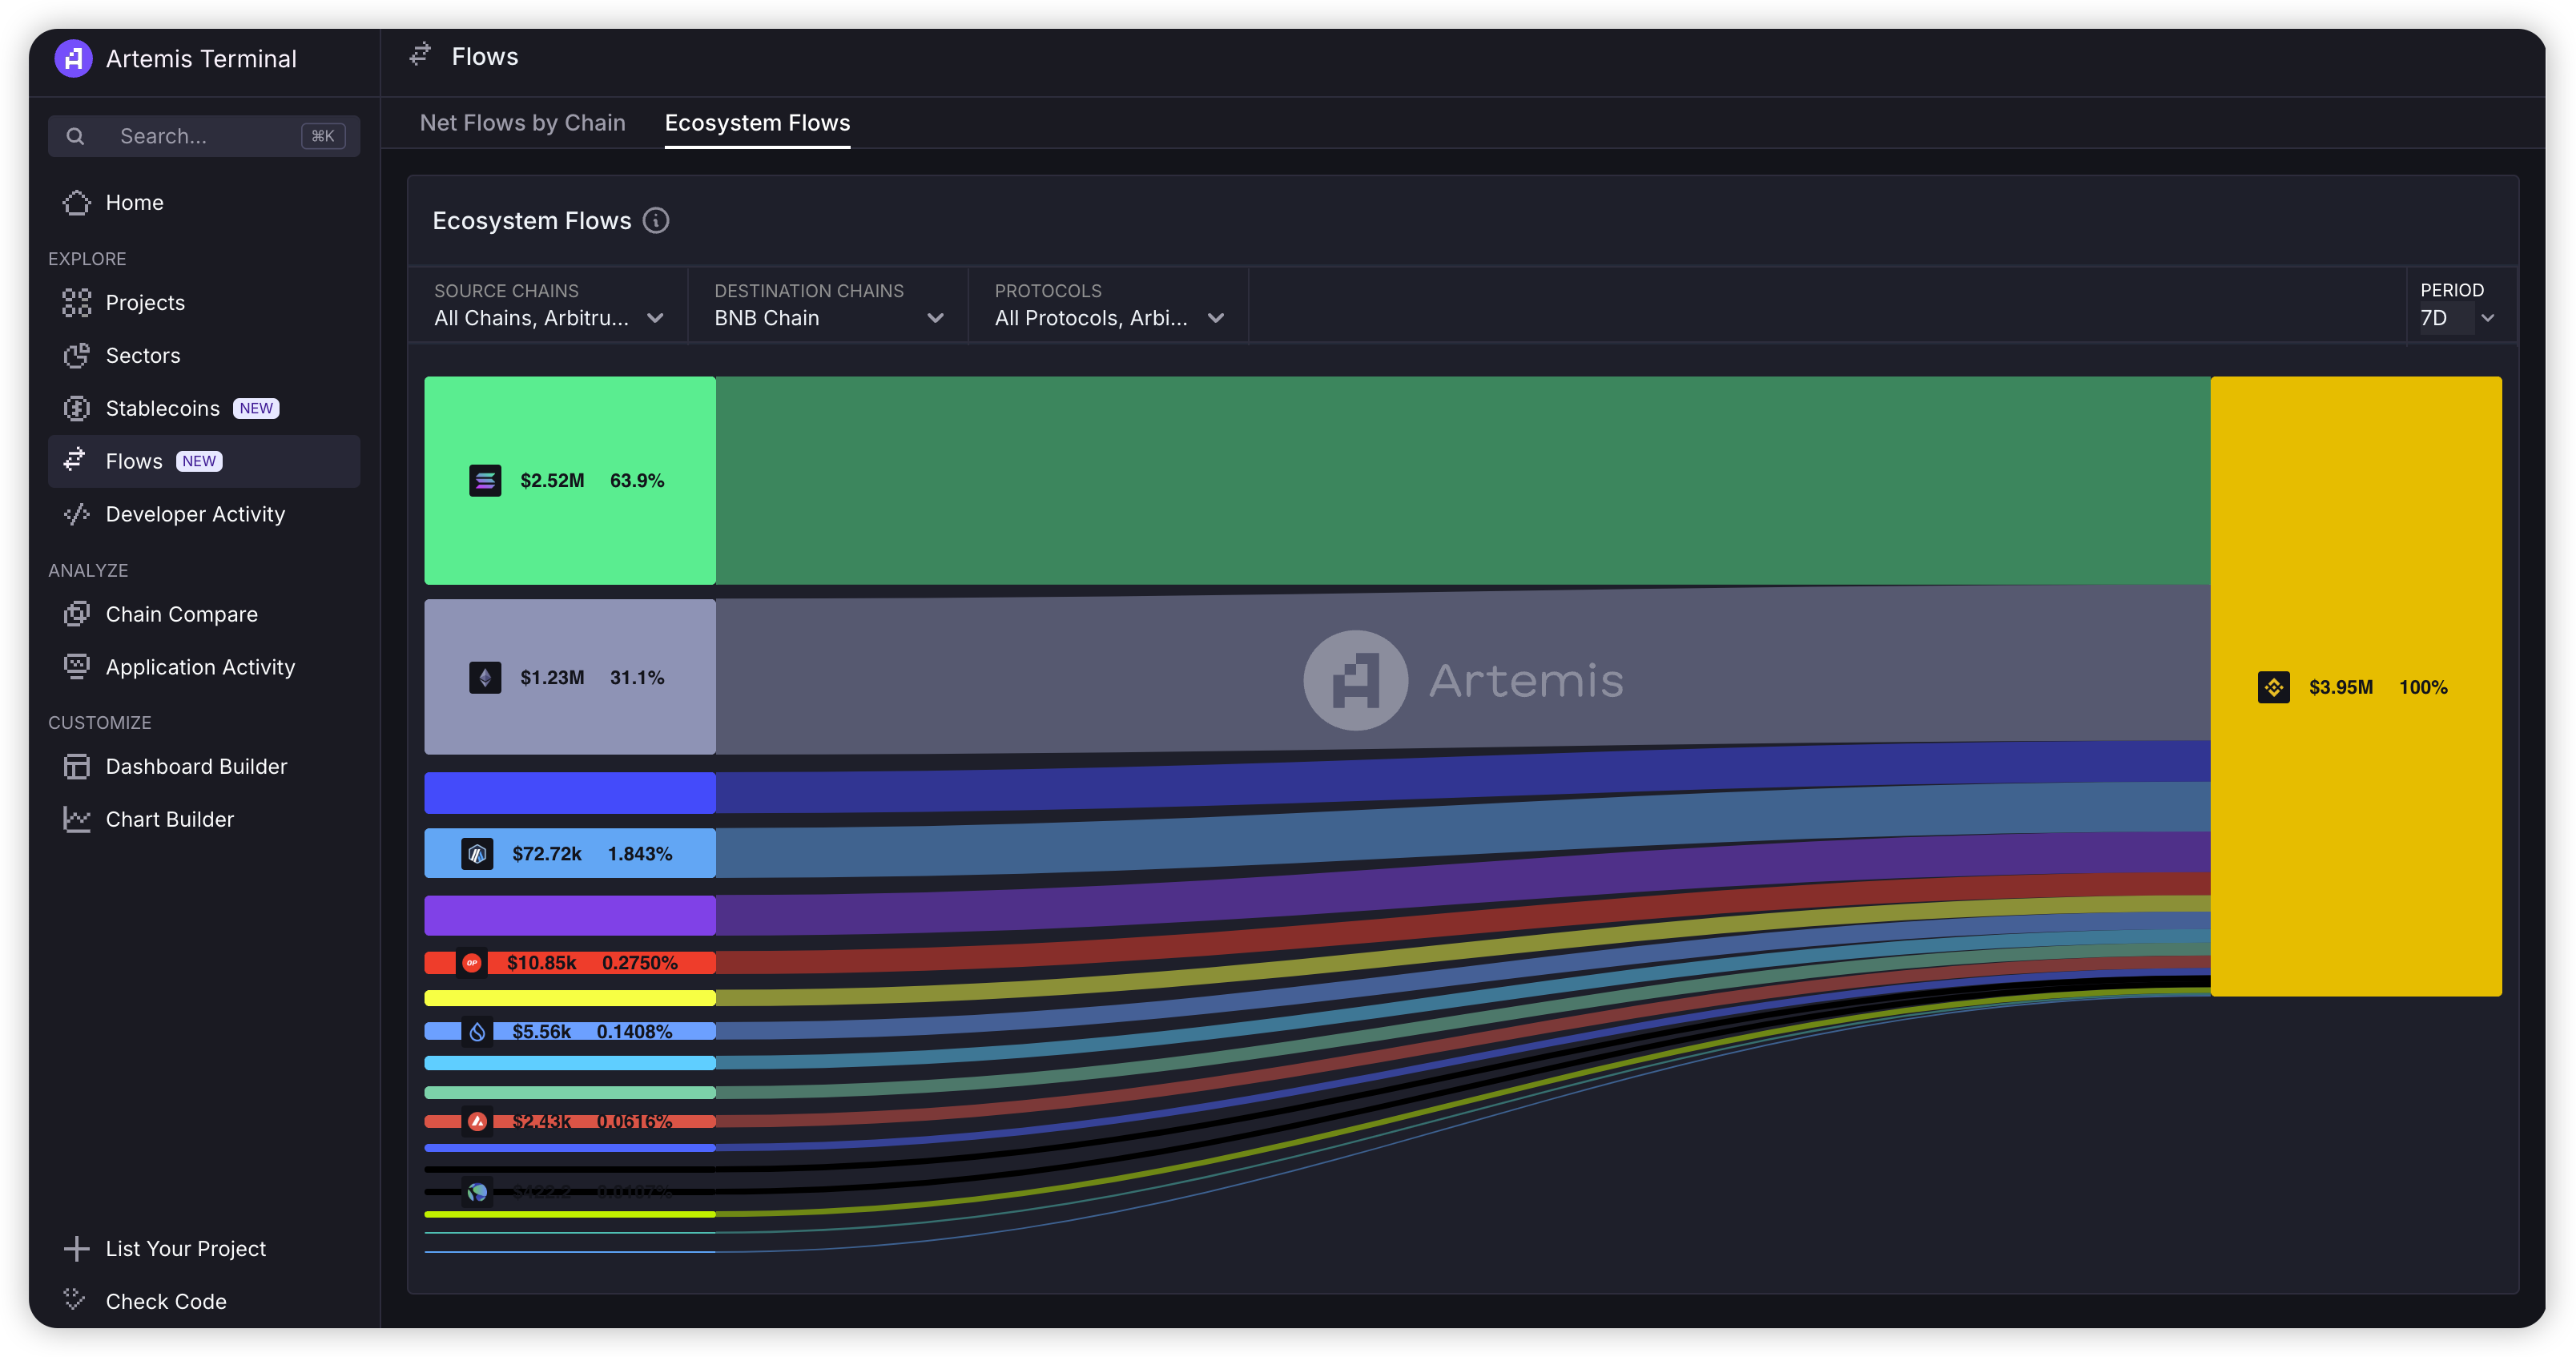
Task: Click the Artemis Terminal logo icon
Action: [x=73, y=59]
